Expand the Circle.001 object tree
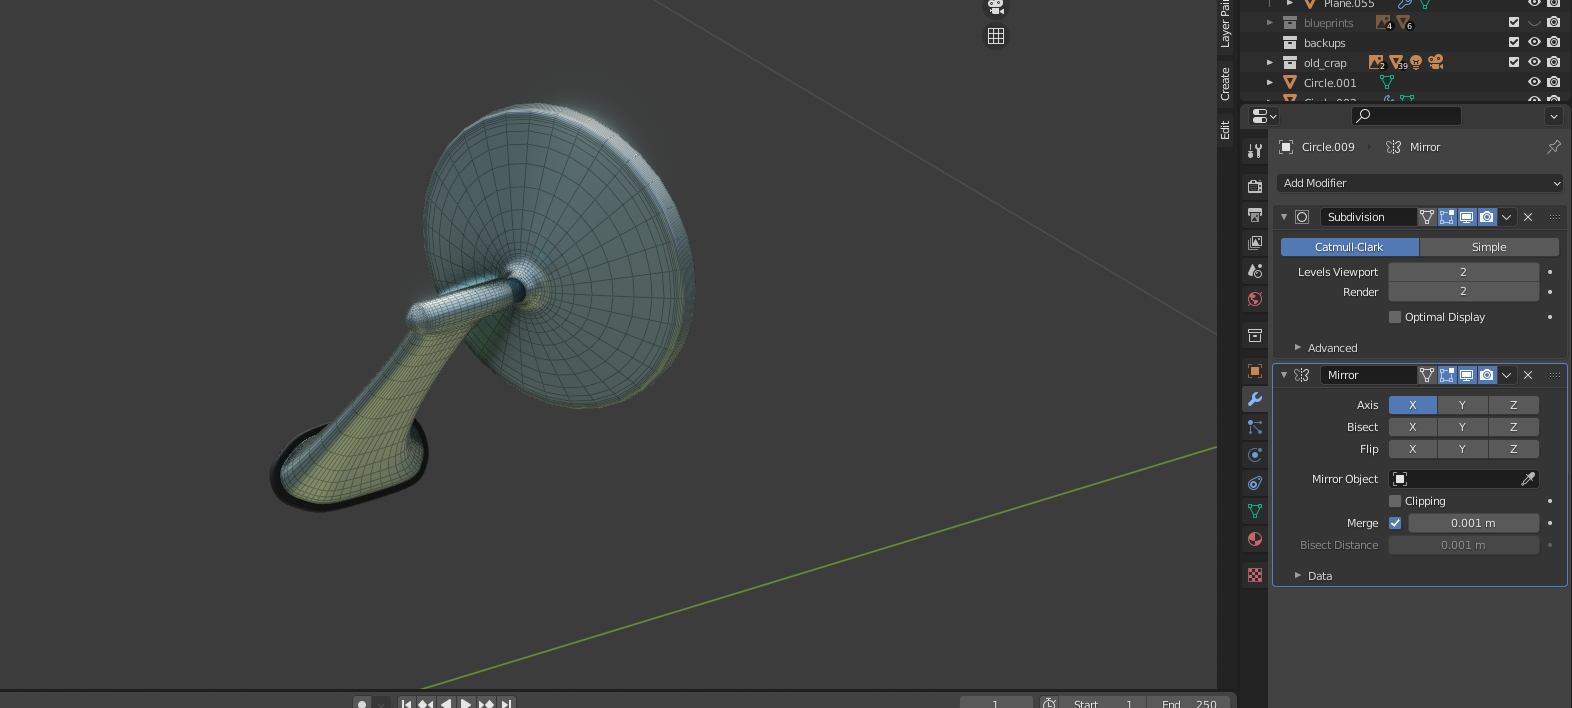The height and width of the screenshot is (708, 1572). pyautogui.click(x=1270, y=82)
